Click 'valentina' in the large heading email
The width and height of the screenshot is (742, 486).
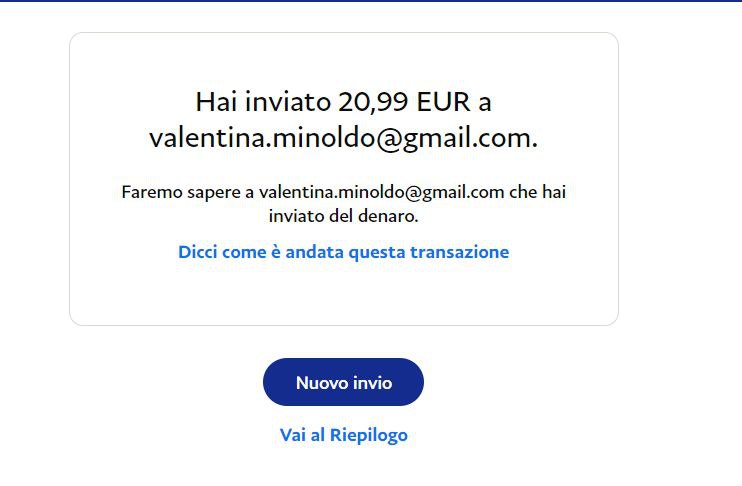pyautogui.click(x=207, y=138)
